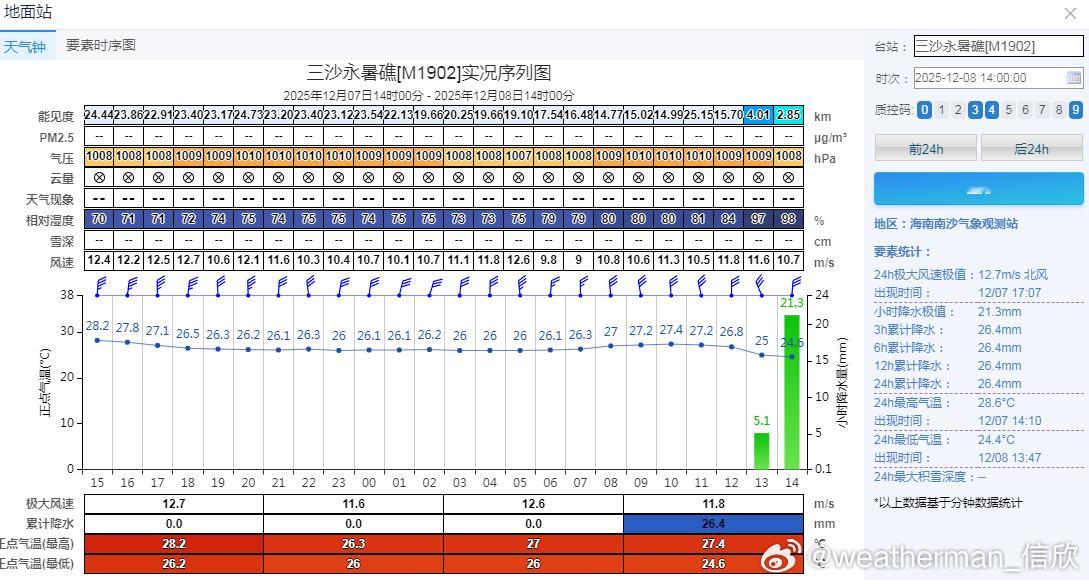The height and width of the screenshot is (584, 1089).
Task: Enable quality code 5
Action: click(1008, 110)
